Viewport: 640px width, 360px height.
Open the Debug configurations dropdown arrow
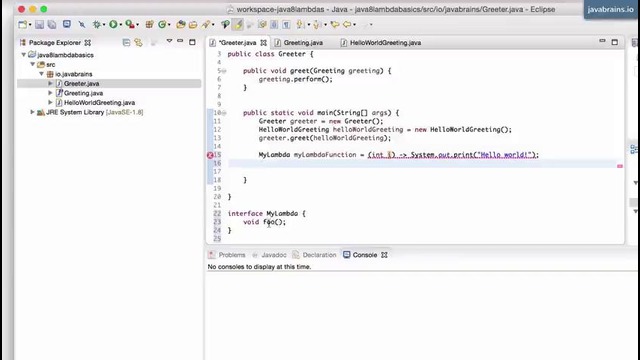[104, 25]
